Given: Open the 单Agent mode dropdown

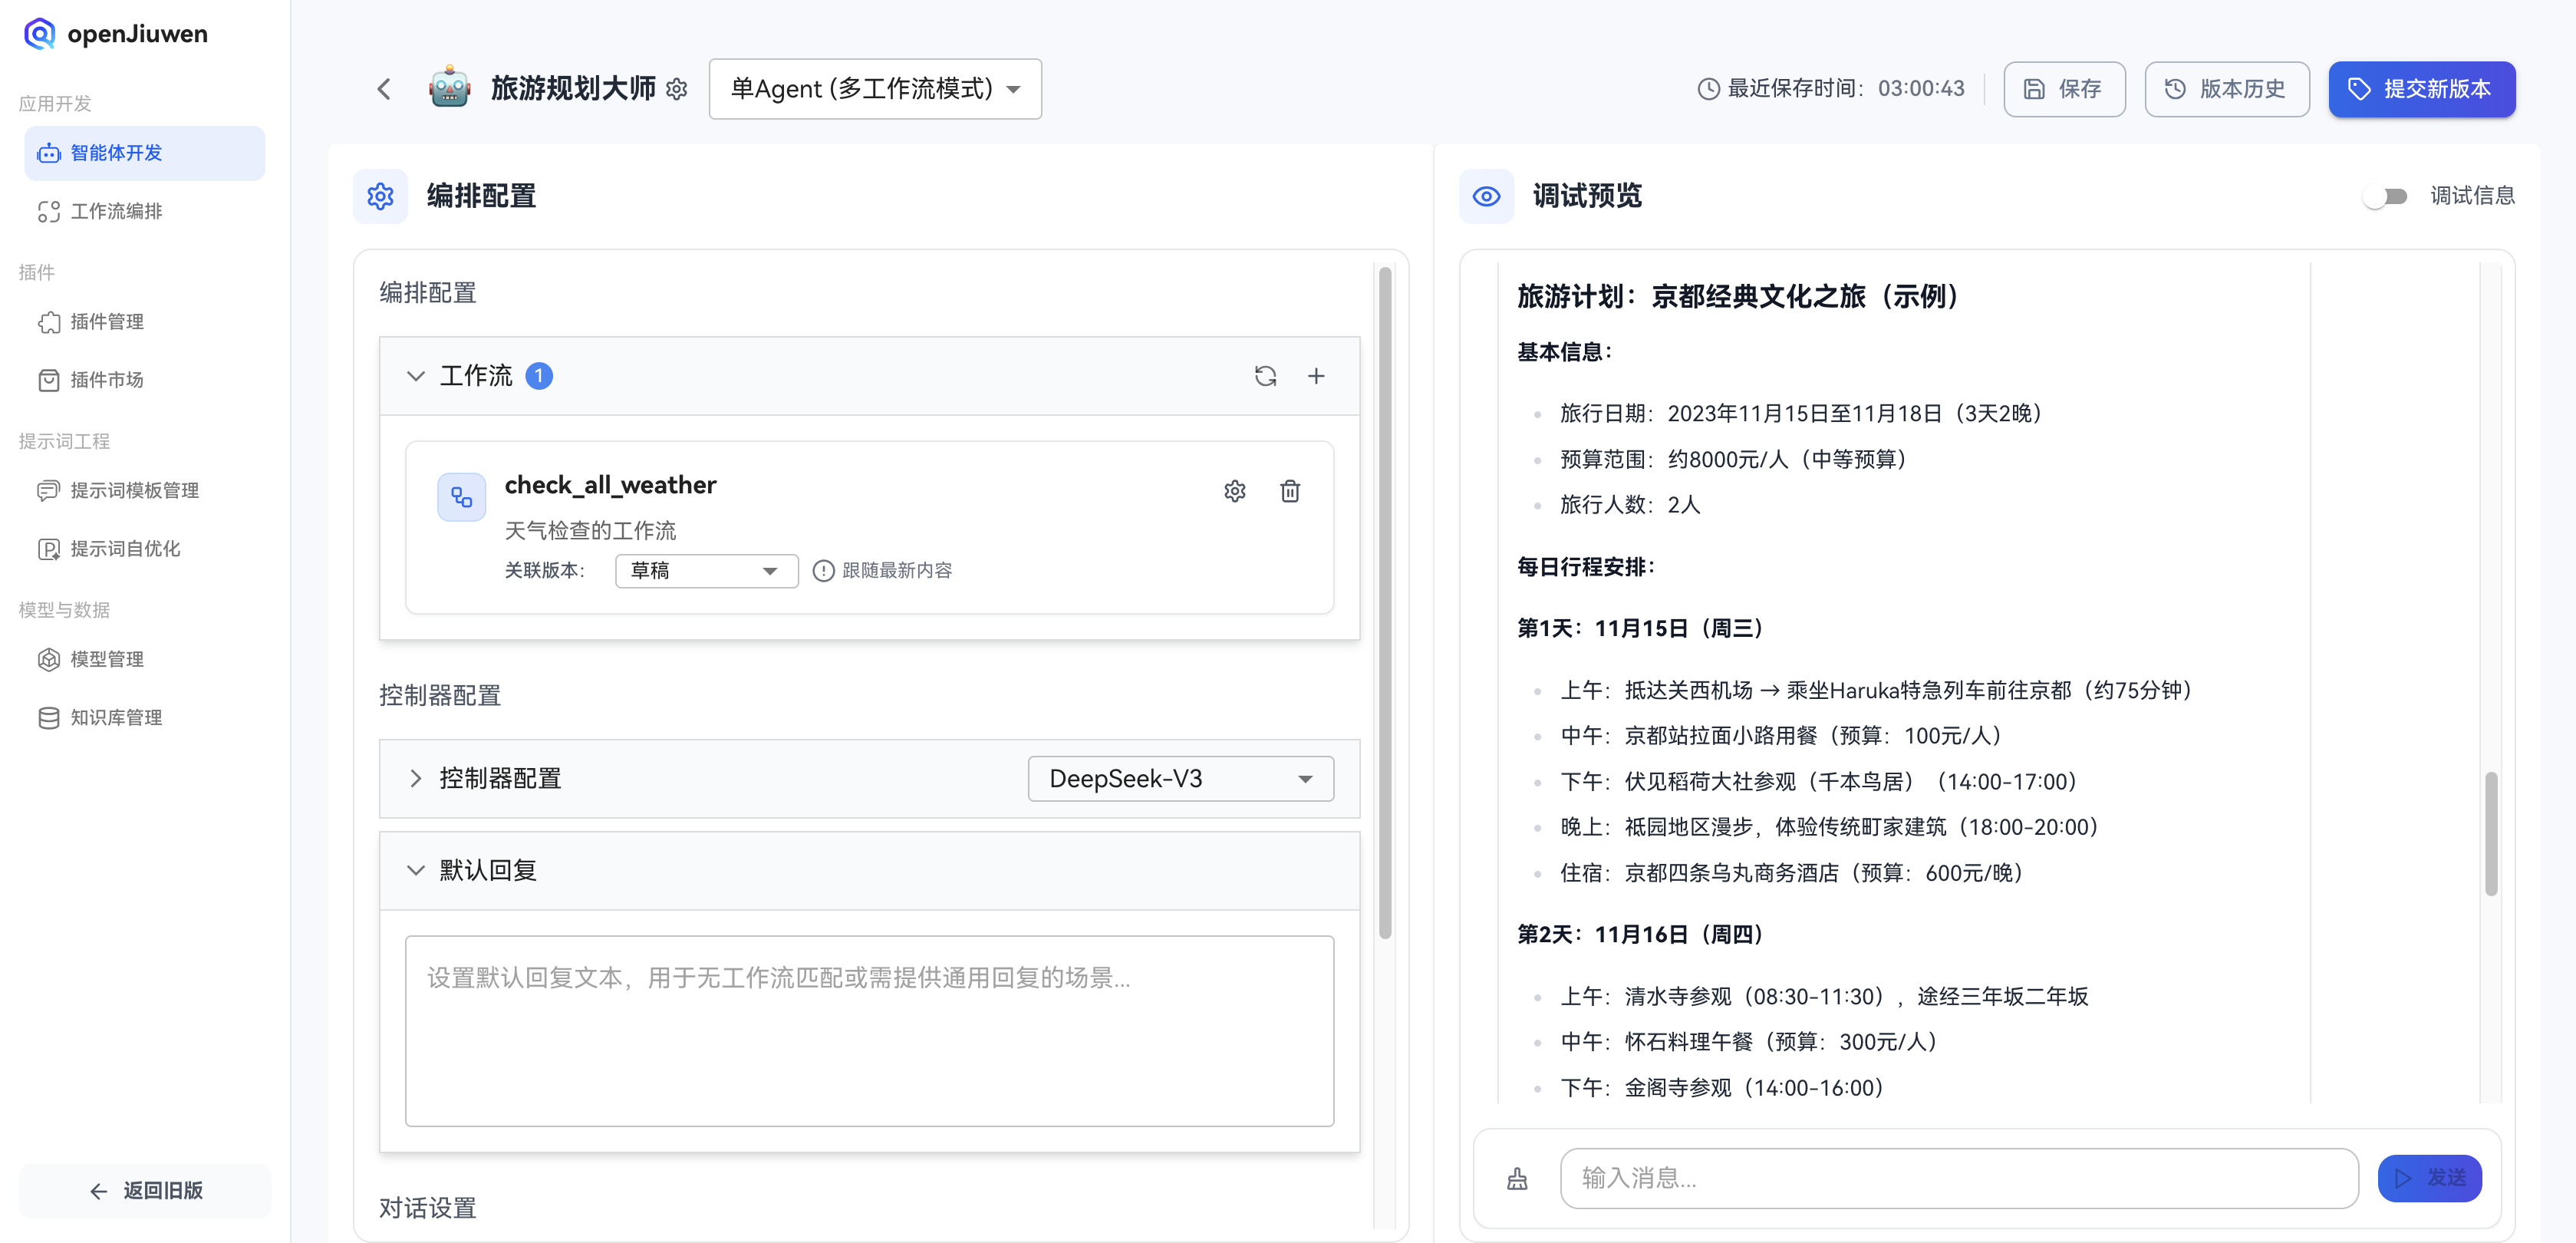Looking at the screenshot, I should pyautogui.click(x=874, y=89).
